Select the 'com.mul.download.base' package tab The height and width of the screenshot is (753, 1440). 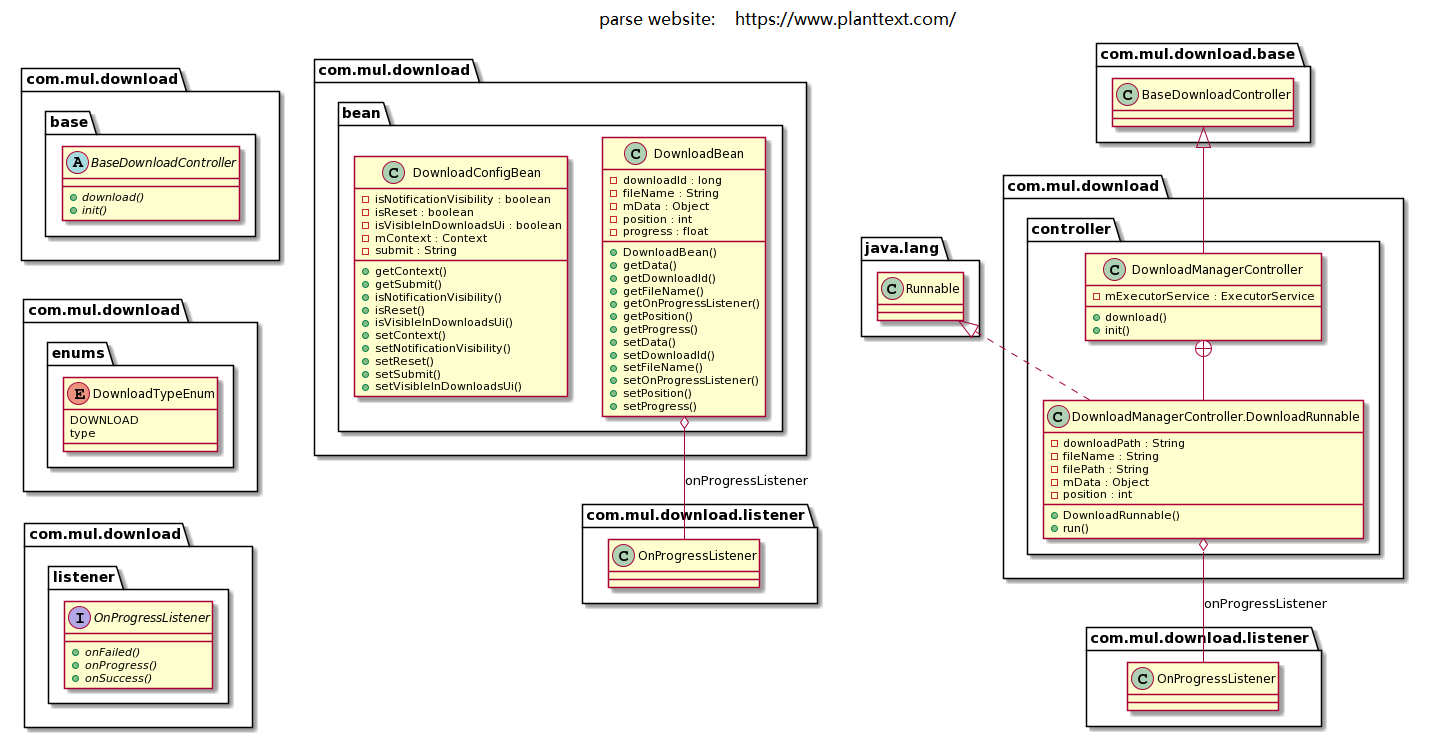pos(1198,53)
